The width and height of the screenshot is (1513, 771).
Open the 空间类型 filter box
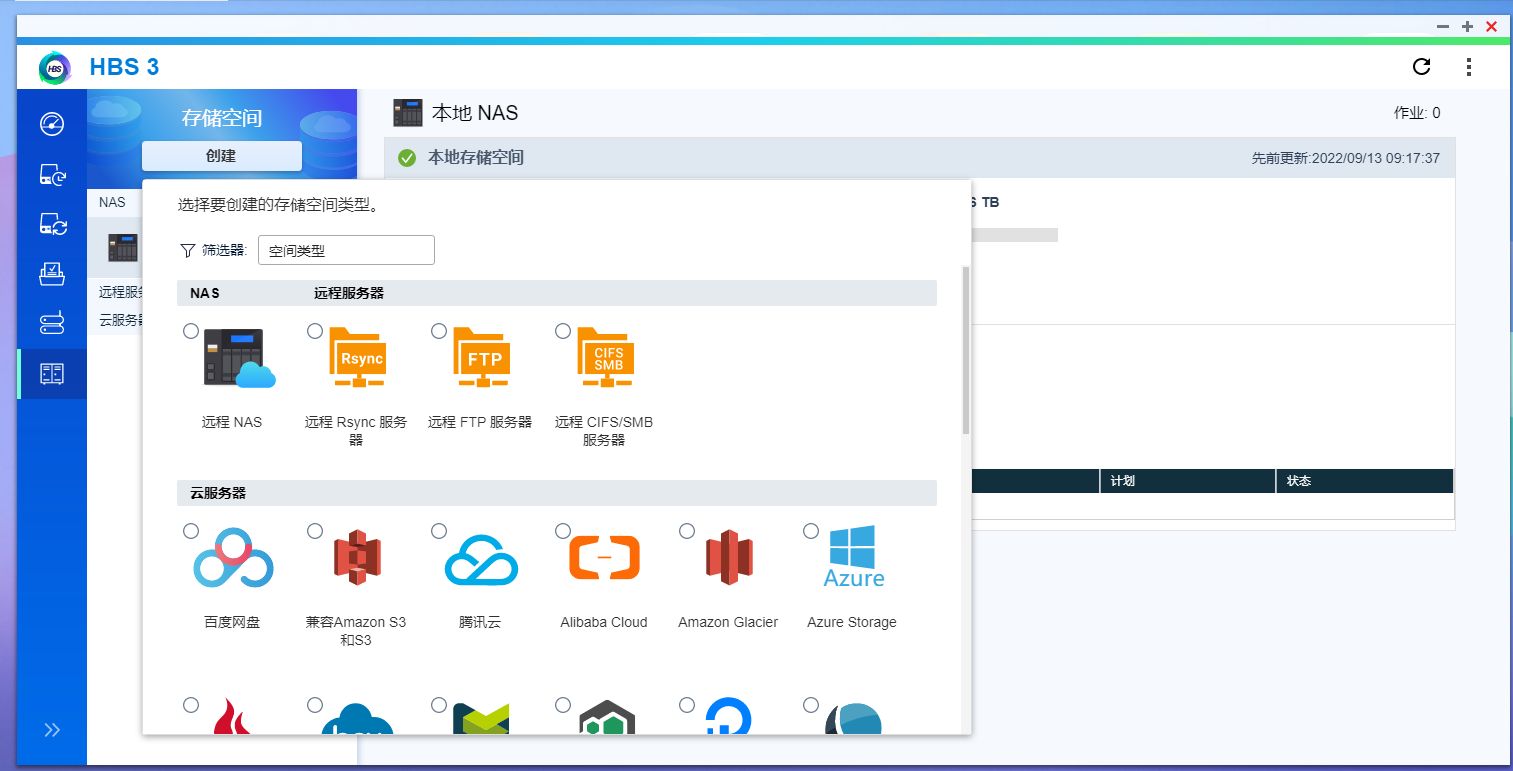346,250
